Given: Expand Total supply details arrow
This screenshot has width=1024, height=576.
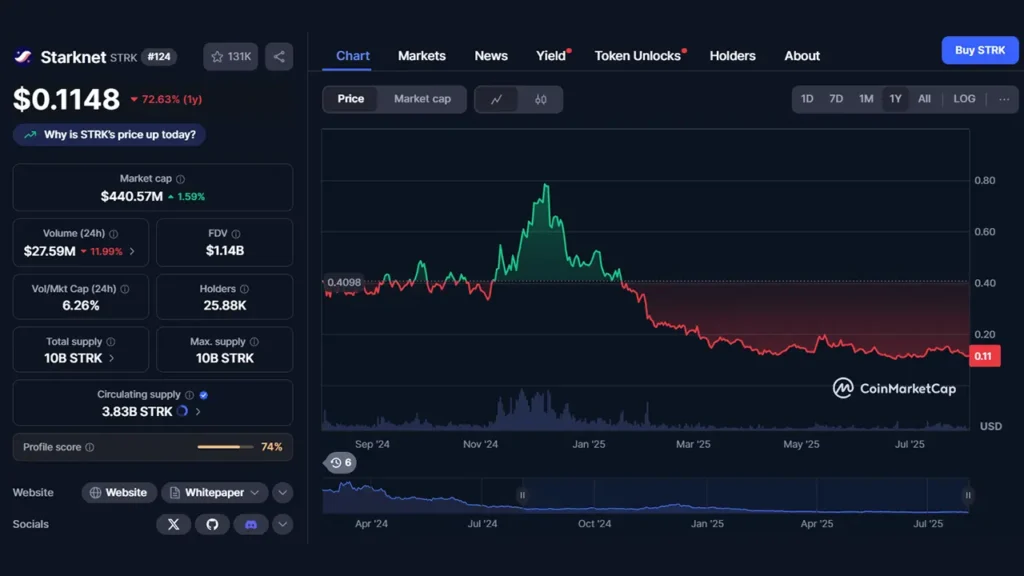Looking at the screenshot, I should tap(112, 359).
